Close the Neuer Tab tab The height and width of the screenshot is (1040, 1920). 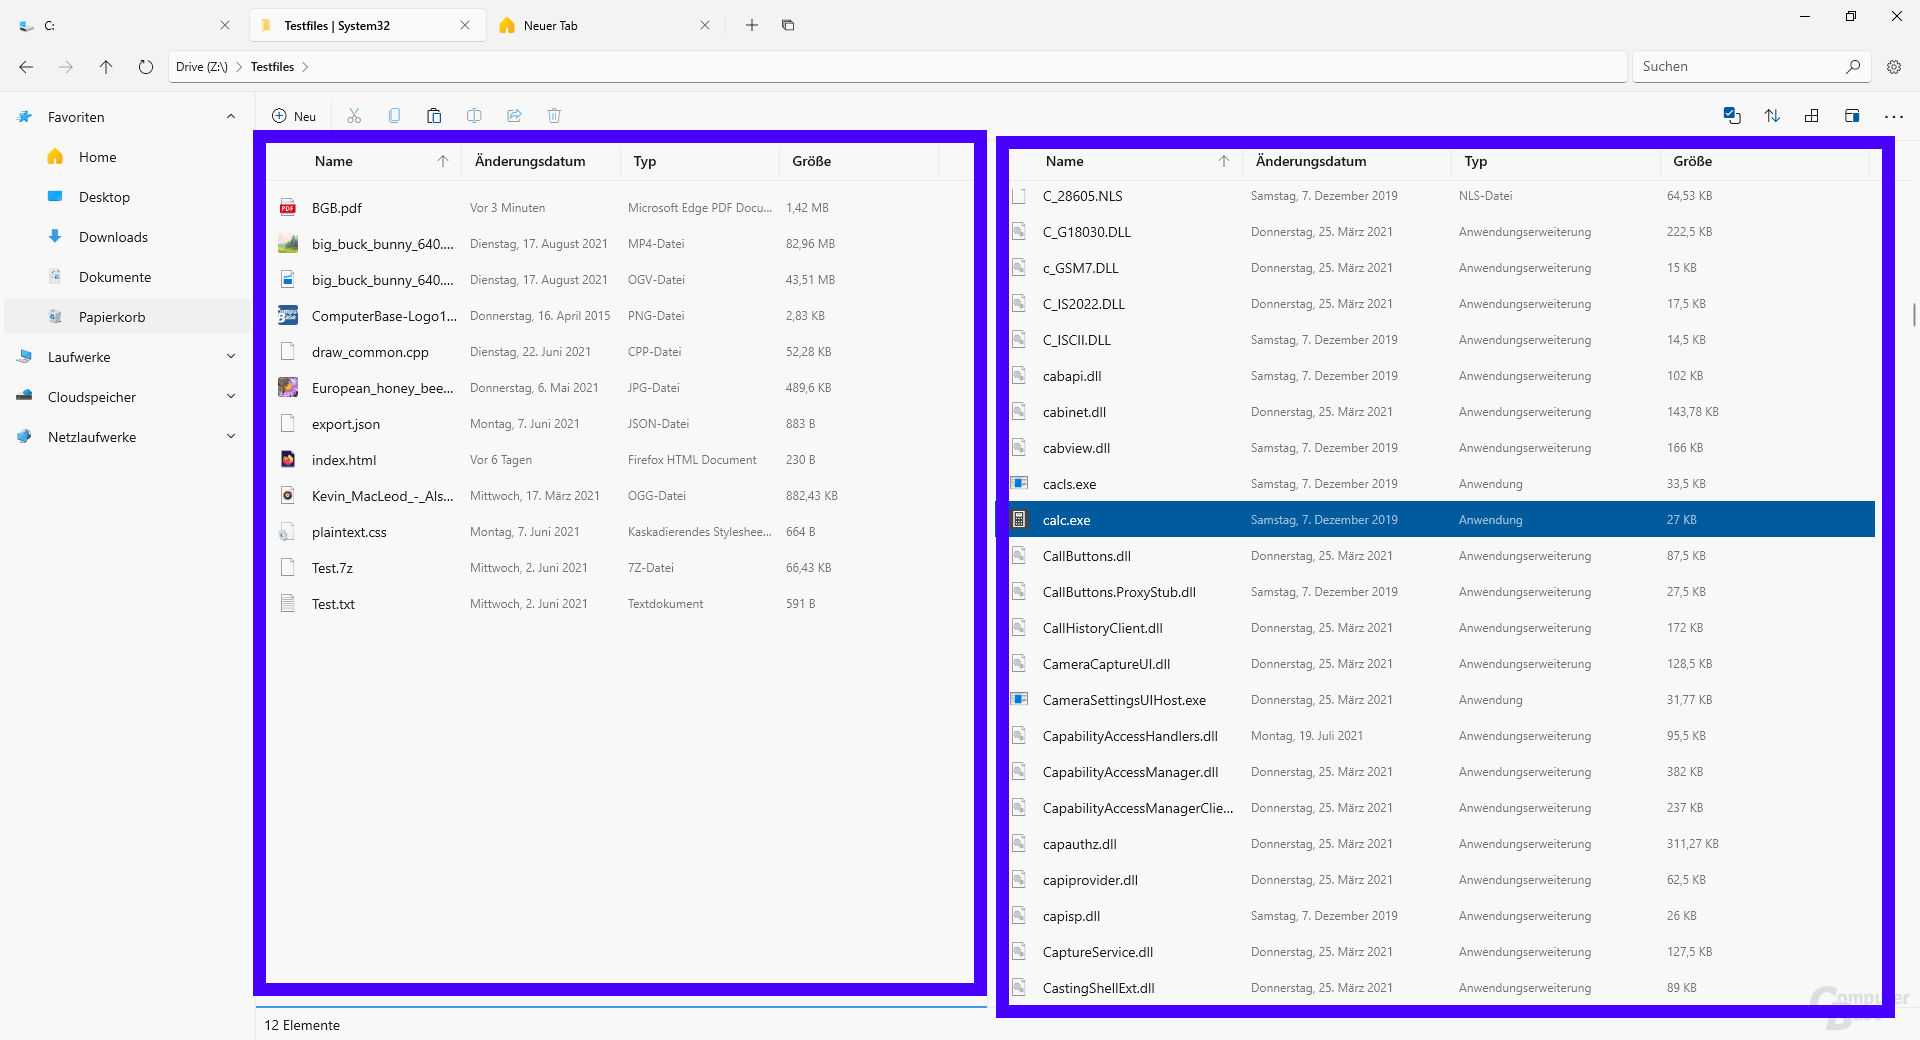705,25
